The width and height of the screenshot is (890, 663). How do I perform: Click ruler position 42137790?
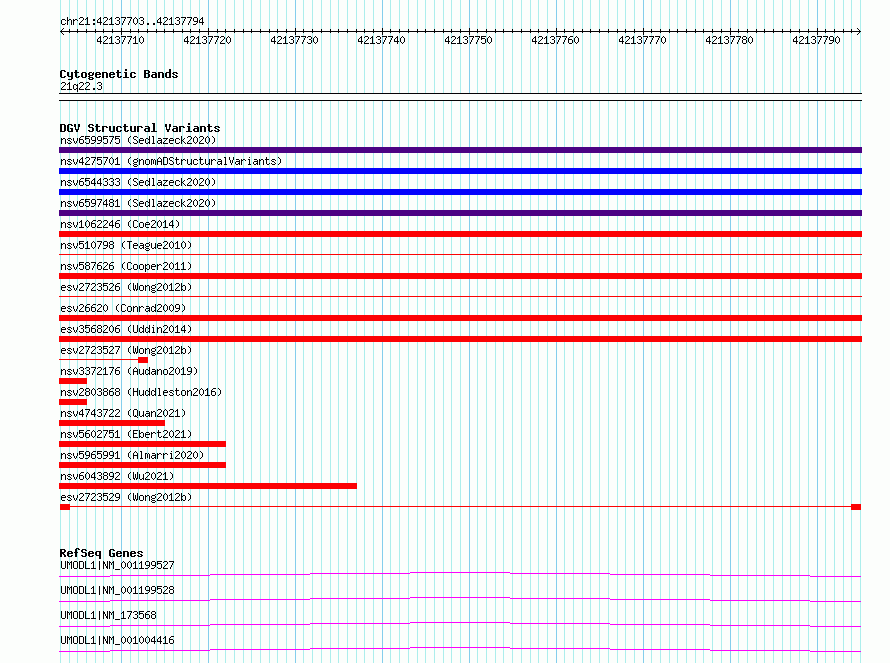[816, 40]
